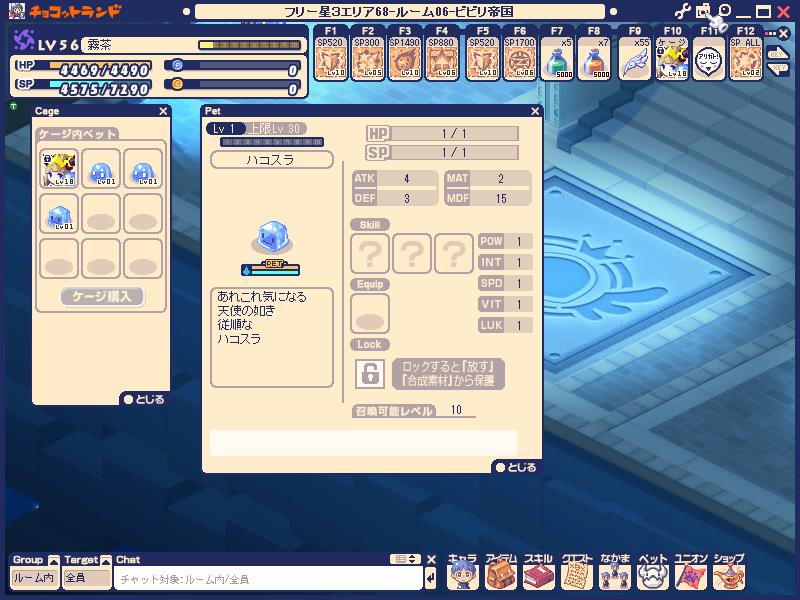Click とじる in the Cage window
This screenshot has width=800, height=600.
[x=144, y=399]
